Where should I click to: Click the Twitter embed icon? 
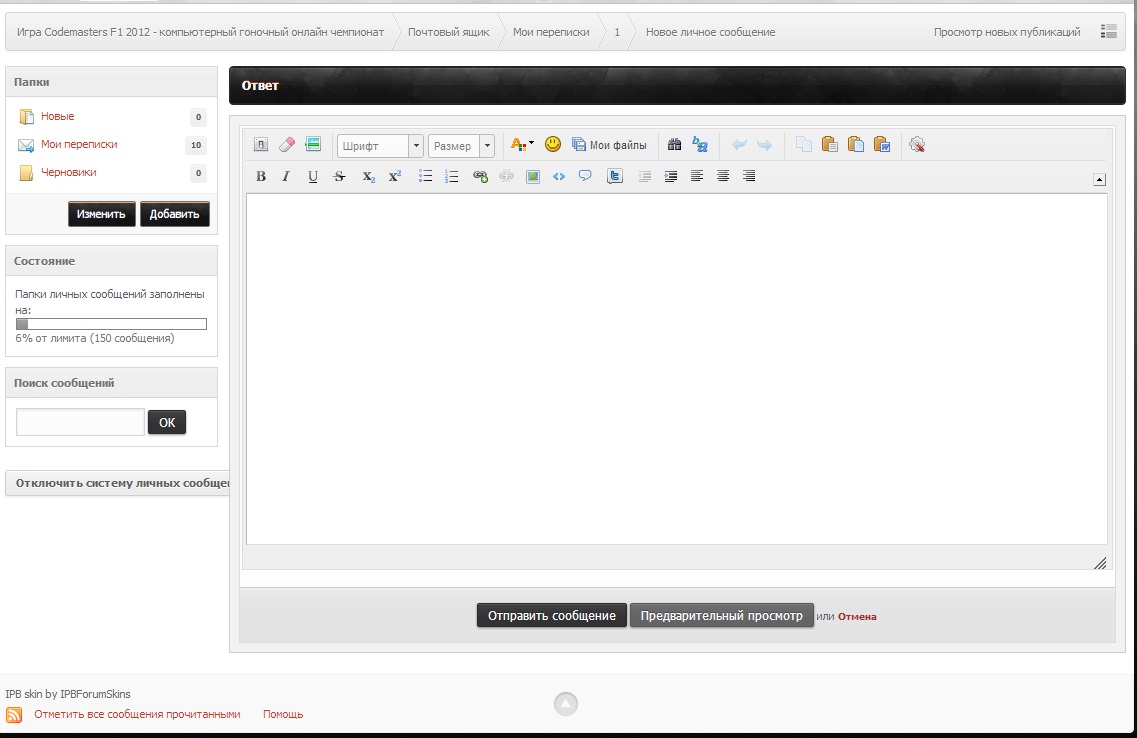click(615, 176)
